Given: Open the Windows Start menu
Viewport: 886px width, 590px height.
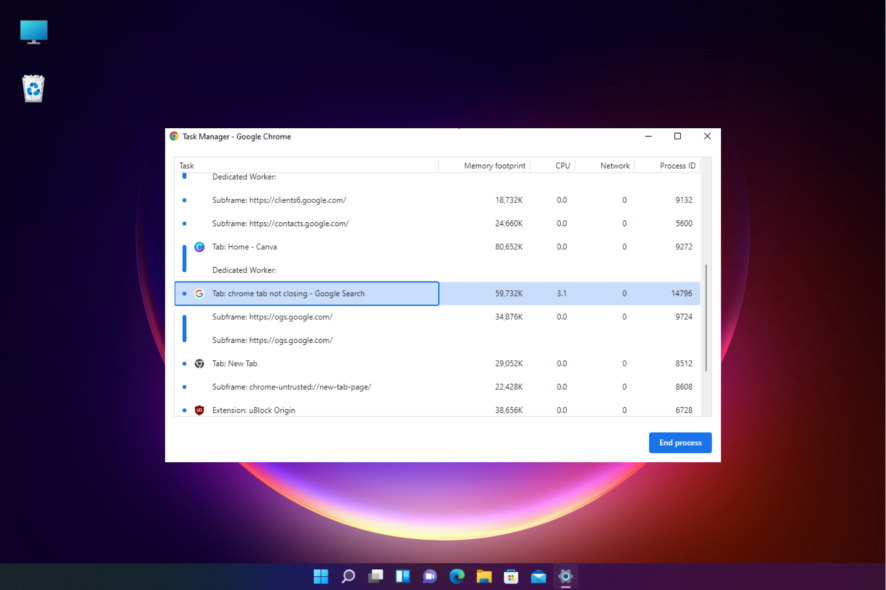Looking at the screenshot, I should (321, 576).
